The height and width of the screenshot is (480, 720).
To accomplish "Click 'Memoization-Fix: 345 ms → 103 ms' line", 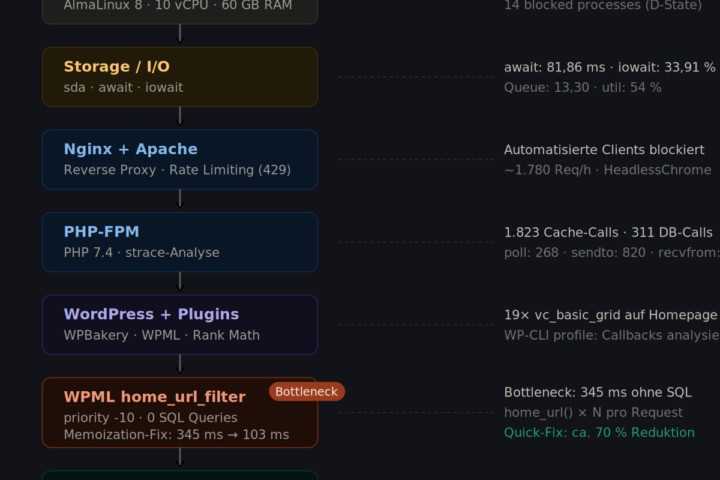I will pyautogui.click(x=176, y=435).
